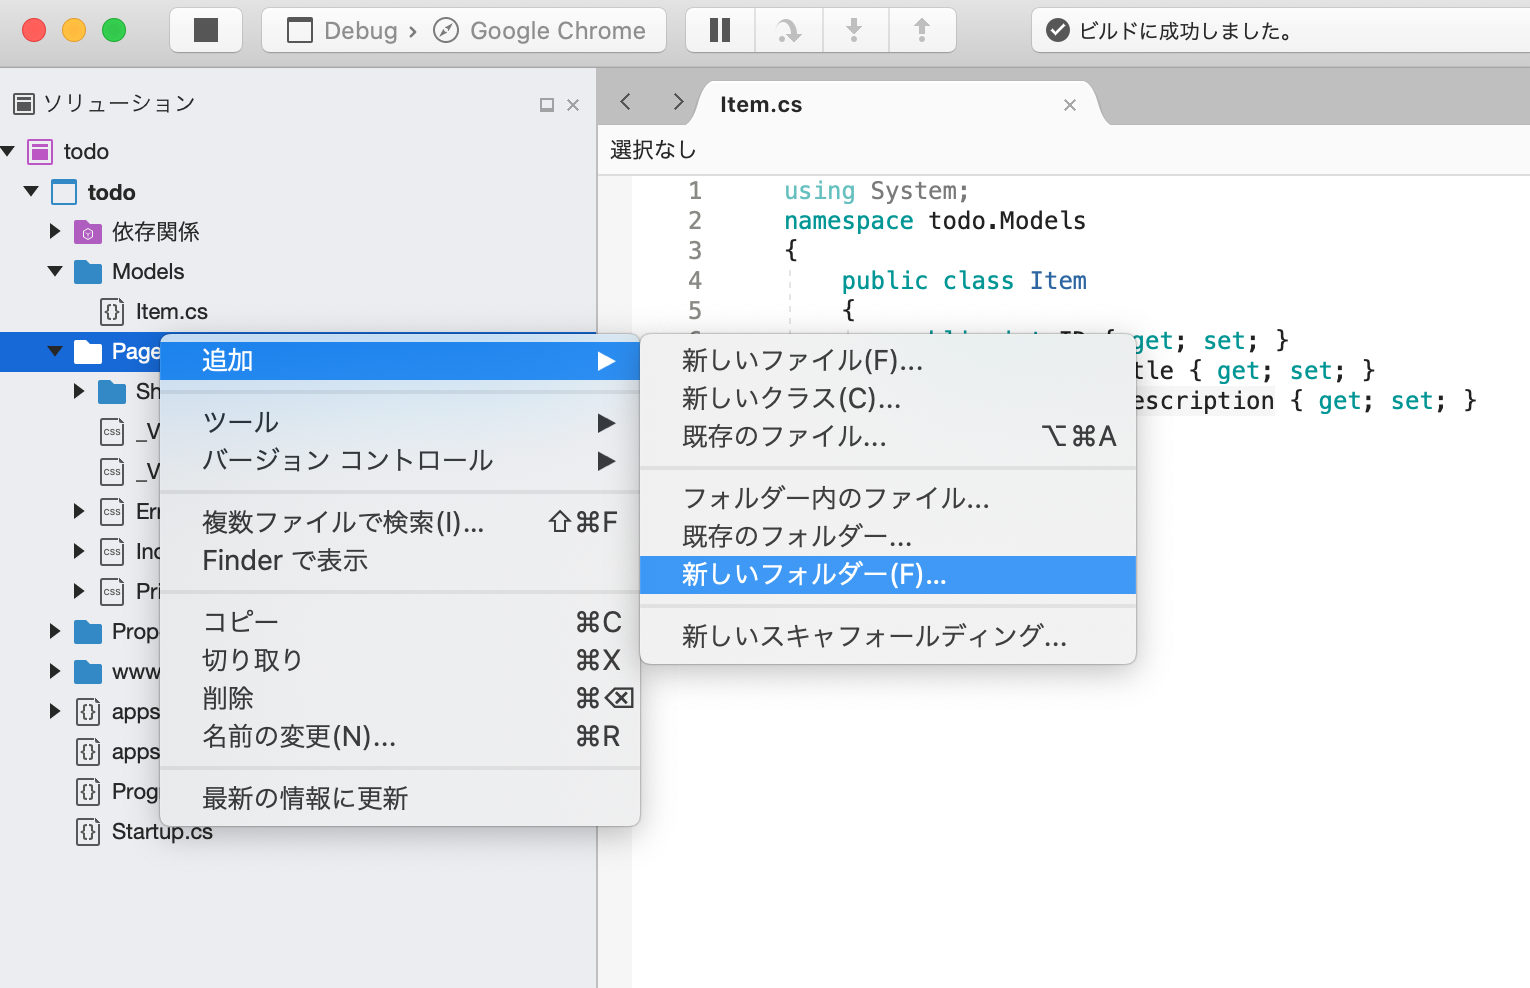Choose 切り取り from context menu
1530x988 pixels.
pos(400,661)
